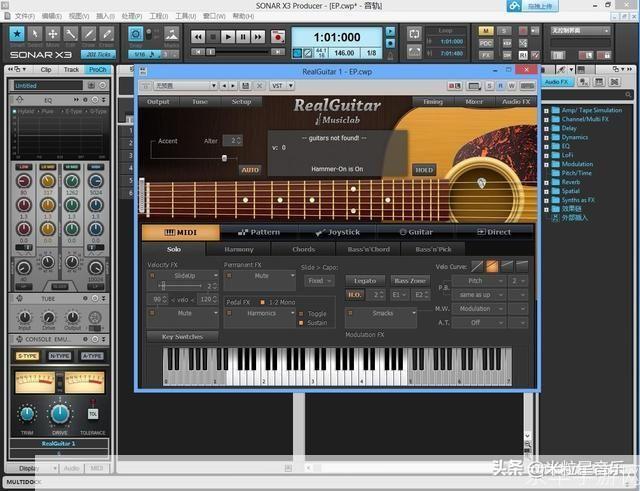Toggle global Solo S button
Viewport: 640px width, 491px height.
[504, 31]
